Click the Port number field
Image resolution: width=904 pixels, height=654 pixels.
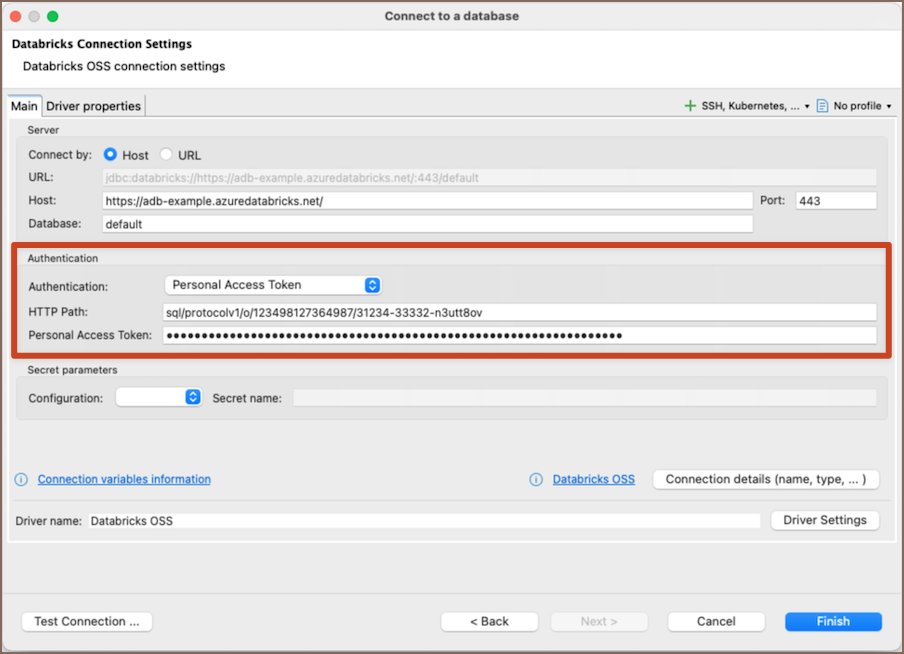pyautogui.click(x=836, y=201)
